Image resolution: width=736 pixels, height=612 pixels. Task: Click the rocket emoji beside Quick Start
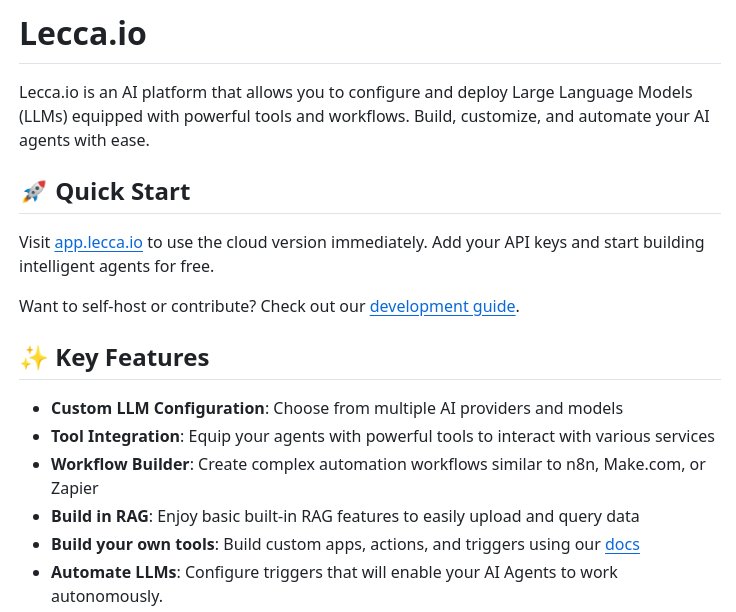33,192
